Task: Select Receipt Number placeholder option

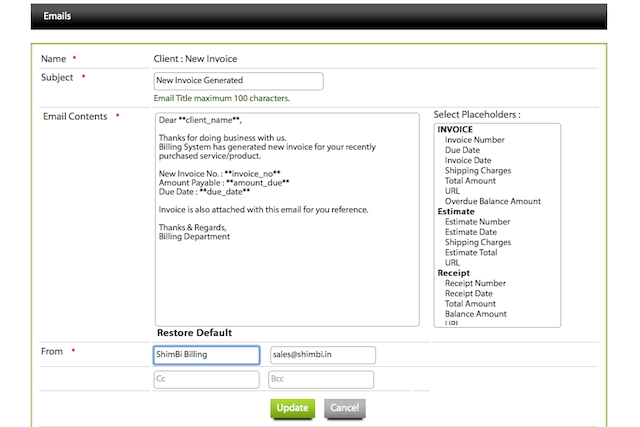Action: (x=475, y=283)
